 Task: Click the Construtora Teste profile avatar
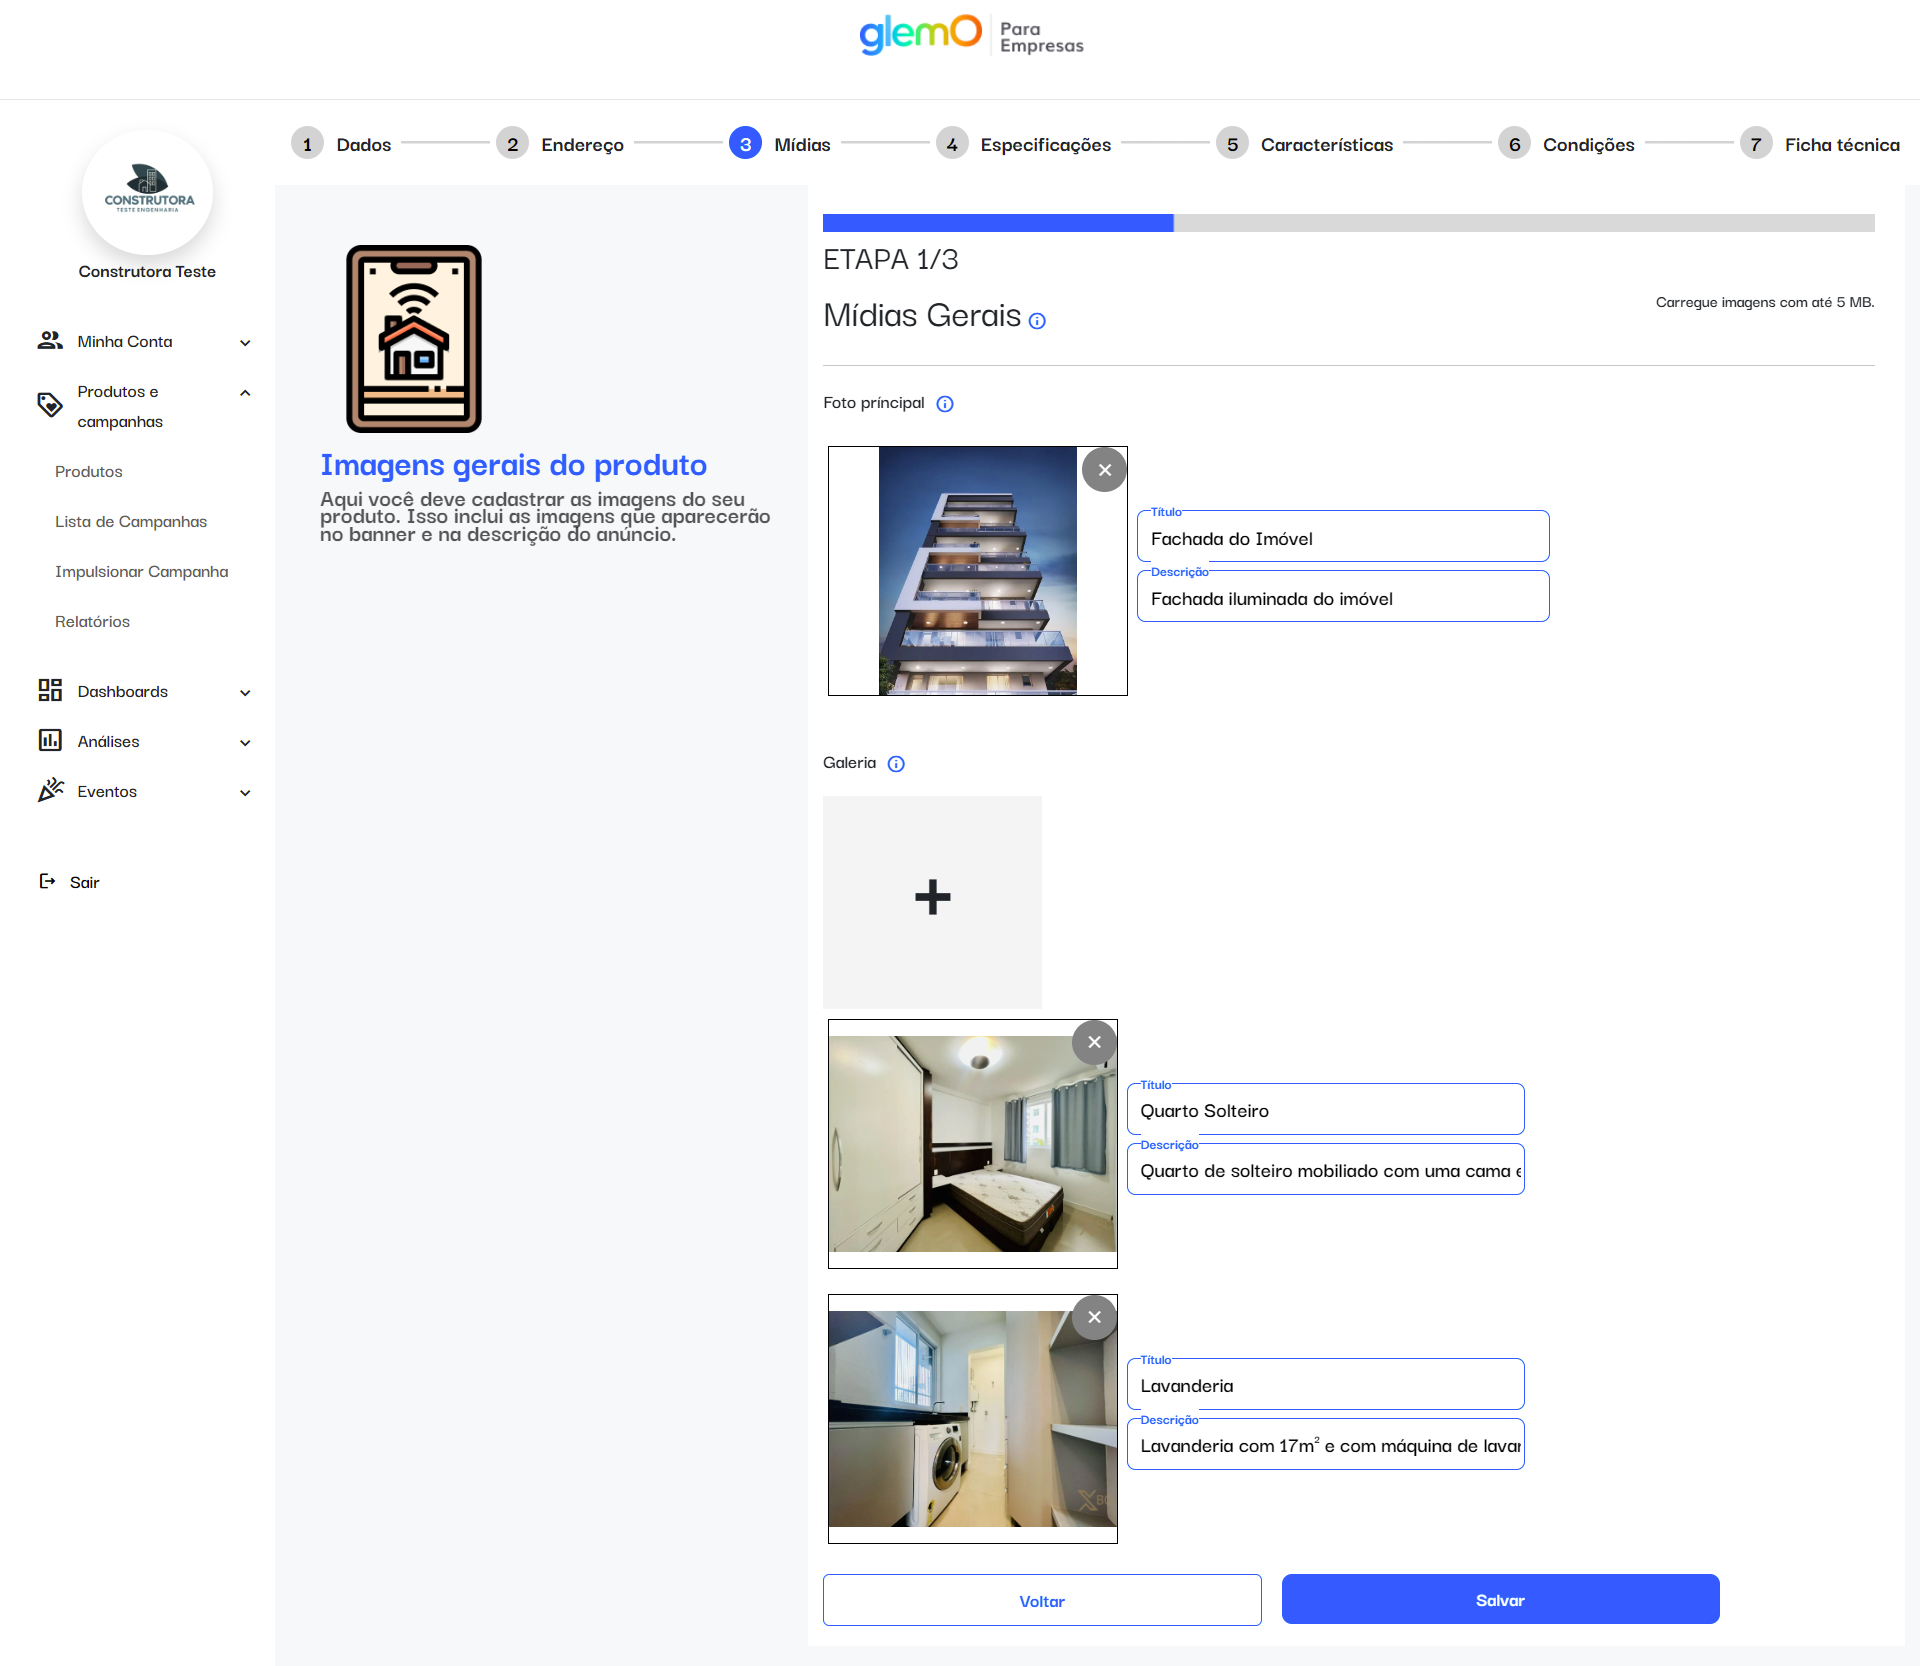(148, 192)
